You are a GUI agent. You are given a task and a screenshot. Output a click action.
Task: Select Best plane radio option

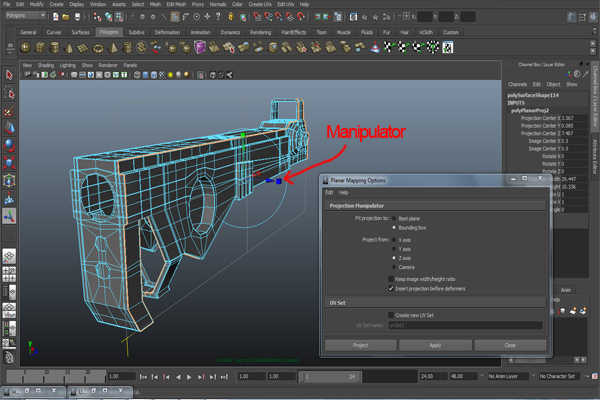click(394, 219)
